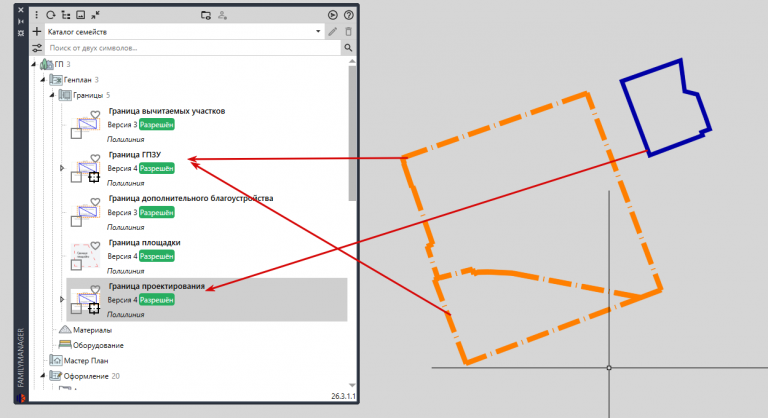Viewport: 768px width, 418px height.
Task: Toggle the thumbnail preview icon
Action: coord(81,15)
